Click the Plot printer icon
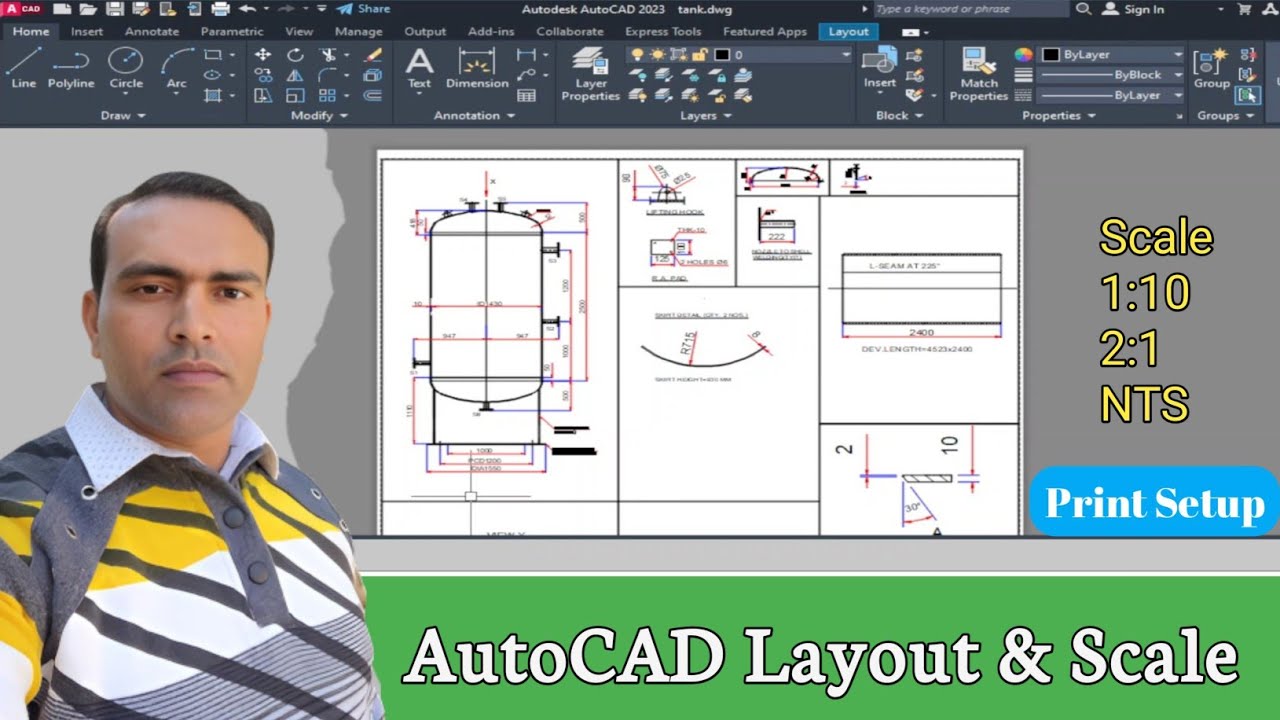 pos(220,9)
